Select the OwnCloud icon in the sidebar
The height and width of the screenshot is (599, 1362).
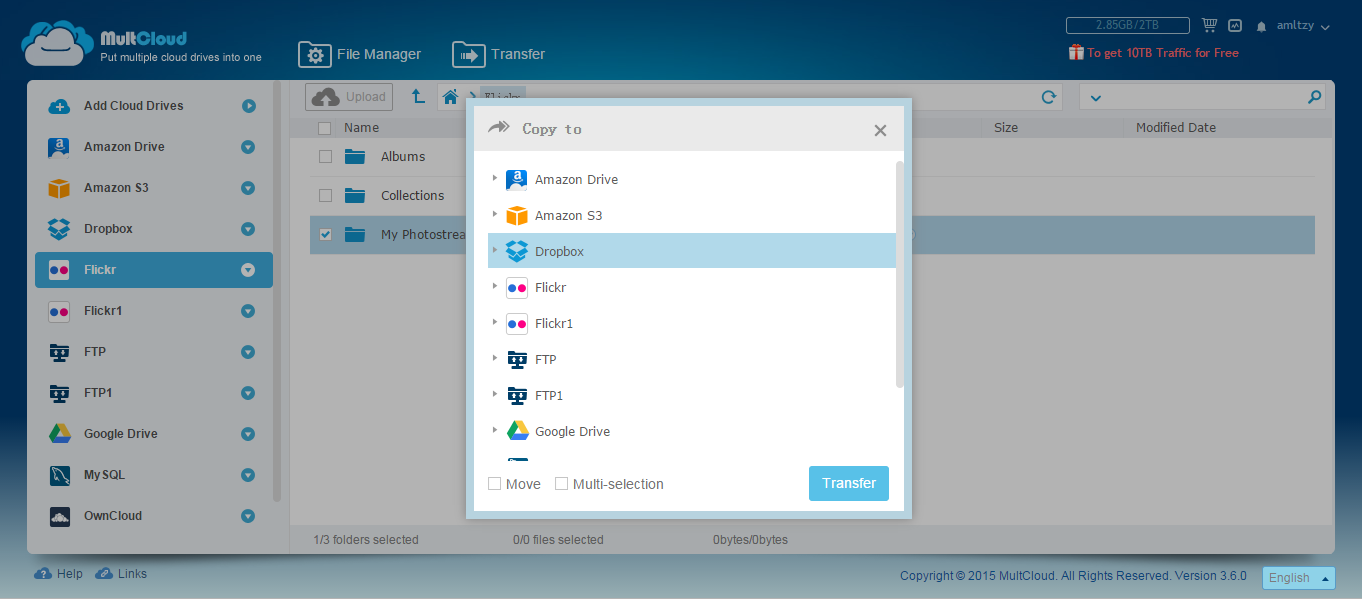pyautogui.click(x=59, y=516)
